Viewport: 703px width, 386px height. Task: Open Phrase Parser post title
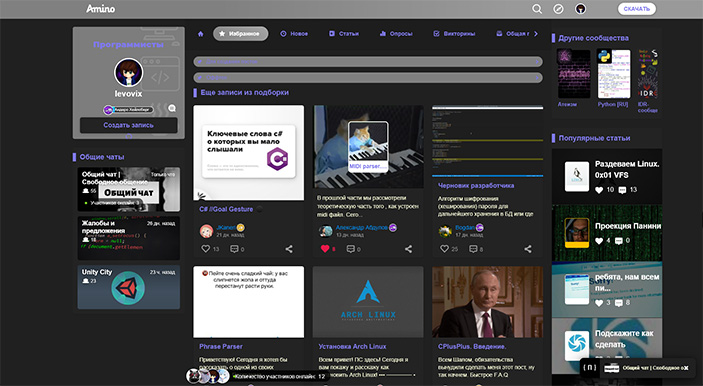tap(221, 347)
